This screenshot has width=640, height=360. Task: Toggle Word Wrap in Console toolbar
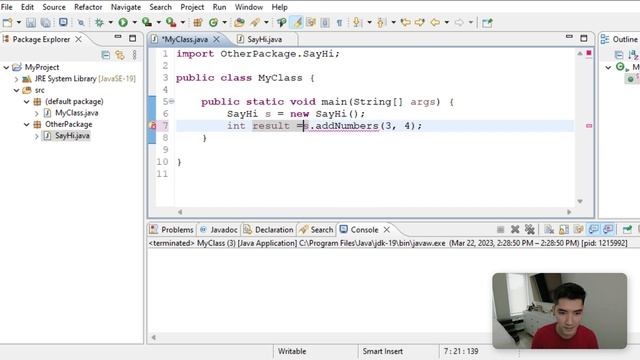tap(578, 230)
